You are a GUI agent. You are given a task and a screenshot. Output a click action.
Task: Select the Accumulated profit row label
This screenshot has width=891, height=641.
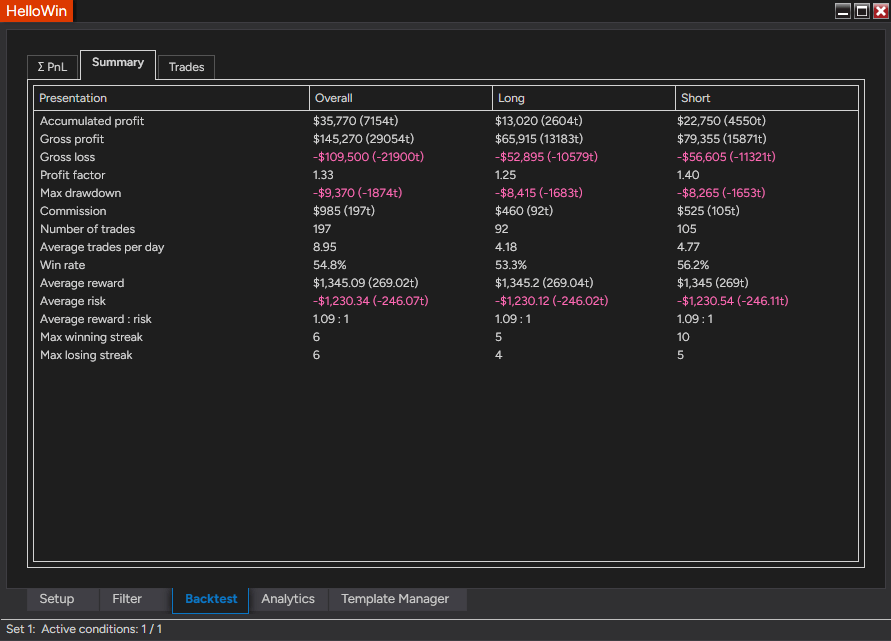tap(92, 121)
